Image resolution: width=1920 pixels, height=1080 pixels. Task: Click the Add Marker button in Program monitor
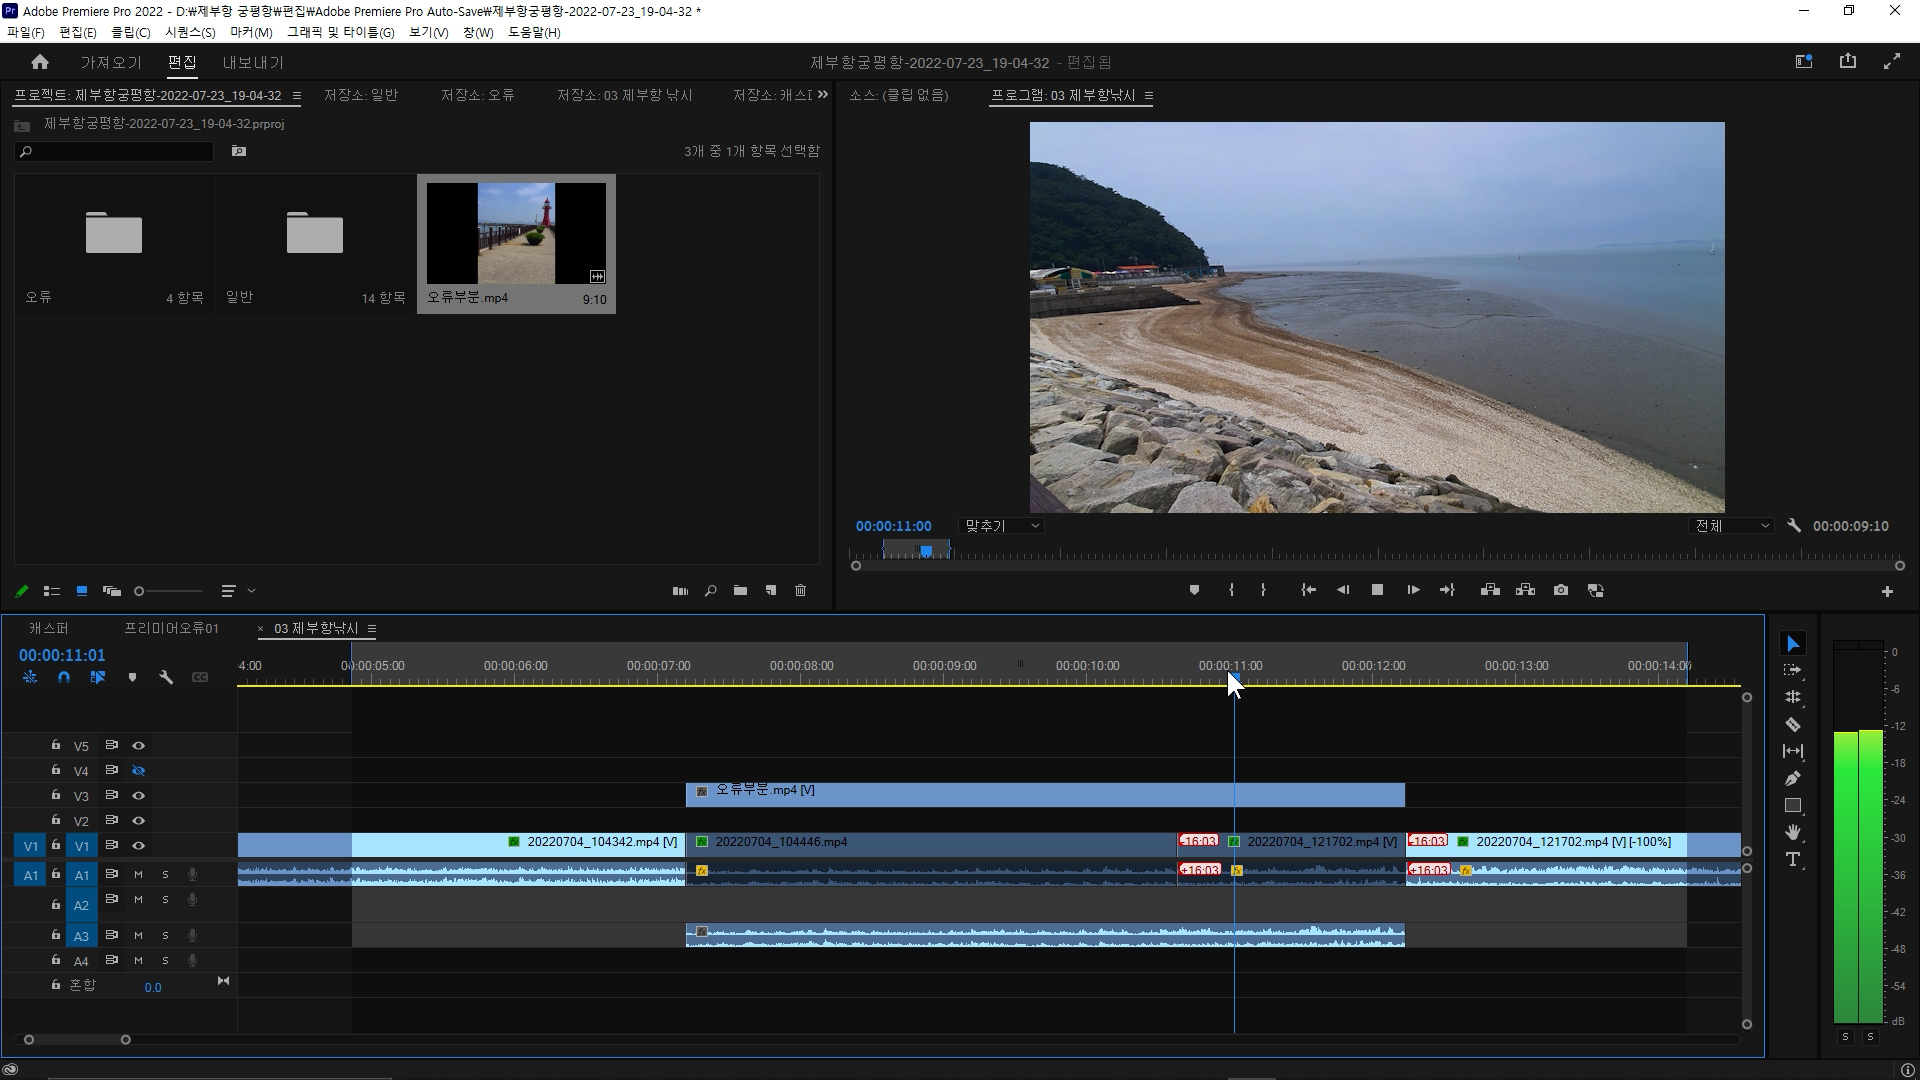pos(1194,590)
